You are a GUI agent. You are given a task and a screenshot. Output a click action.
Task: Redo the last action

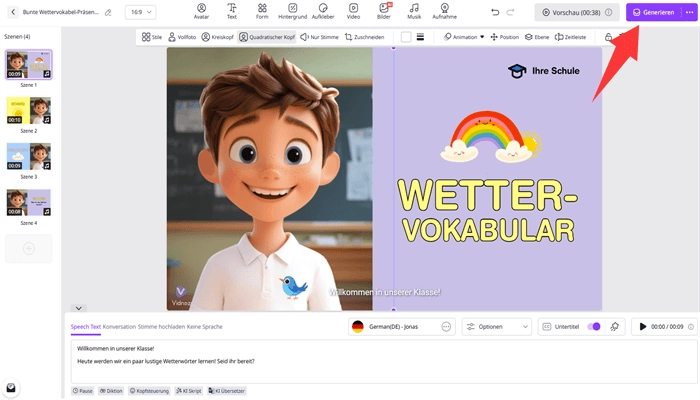click(x=510, y=12)
